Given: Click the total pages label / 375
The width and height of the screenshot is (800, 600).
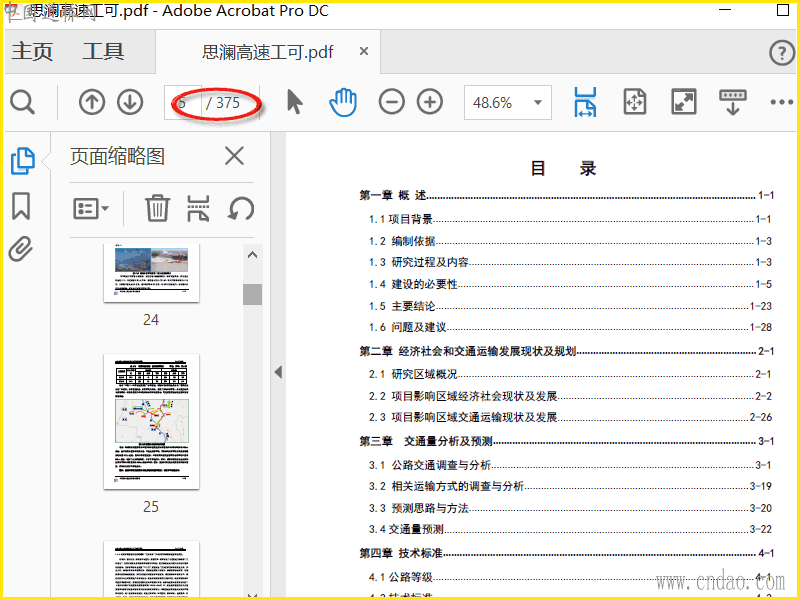Looking at the screenshot, I should [223, 103].
